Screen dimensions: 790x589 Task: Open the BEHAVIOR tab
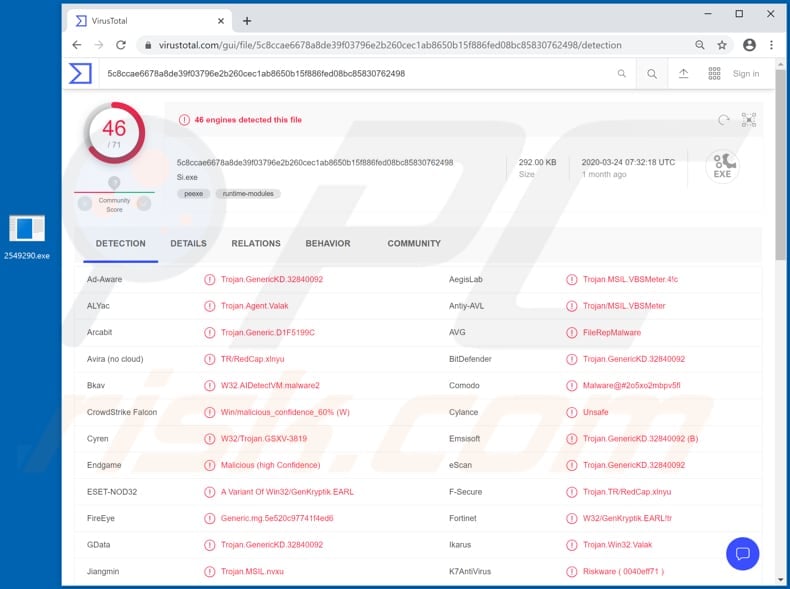328,243
